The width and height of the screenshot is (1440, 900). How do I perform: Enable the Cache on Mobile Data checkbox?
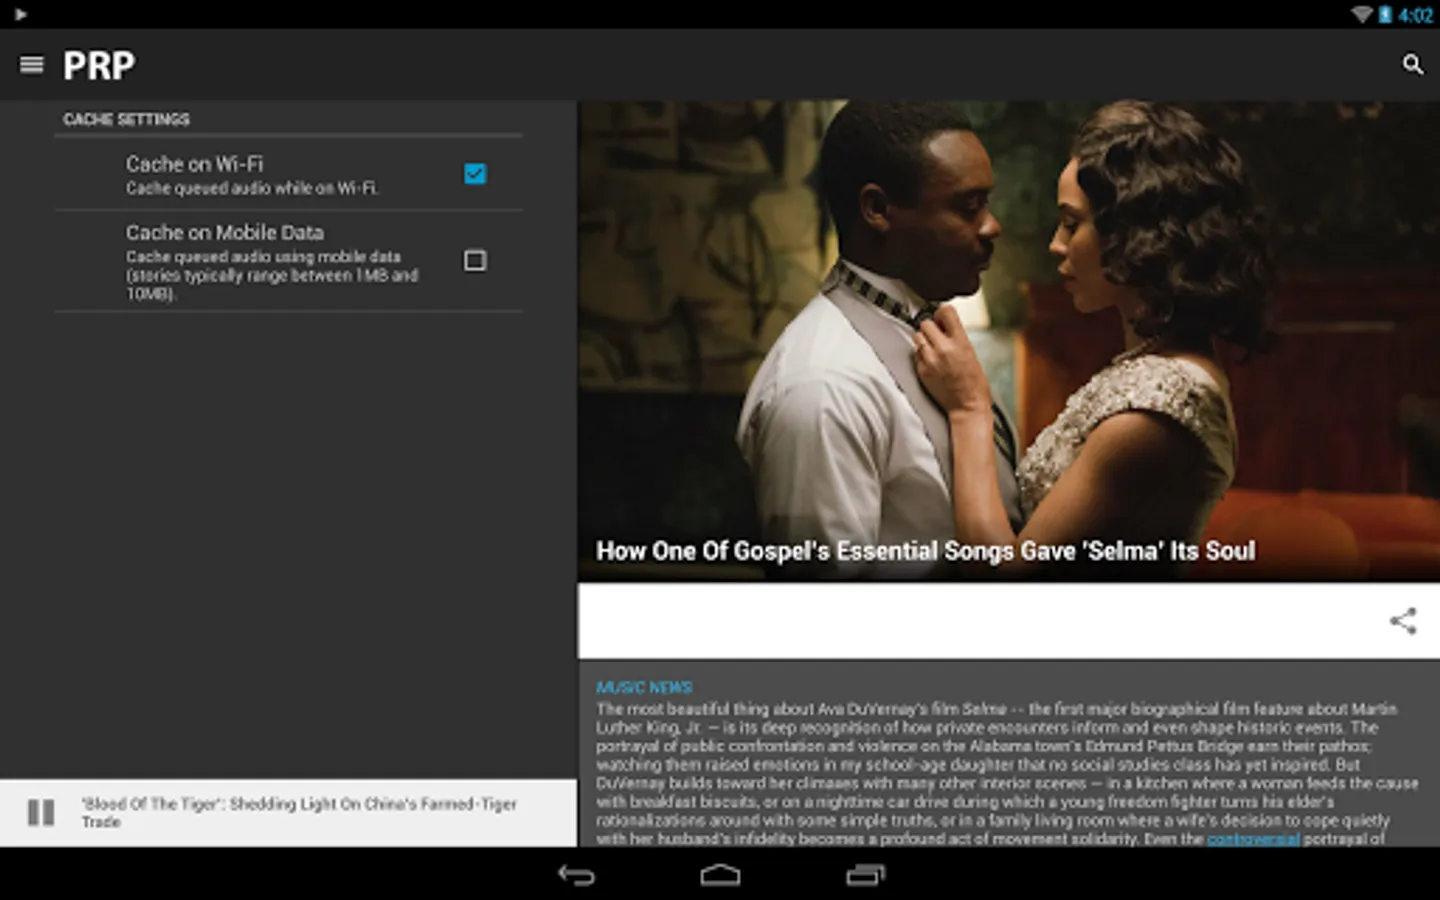475,261
